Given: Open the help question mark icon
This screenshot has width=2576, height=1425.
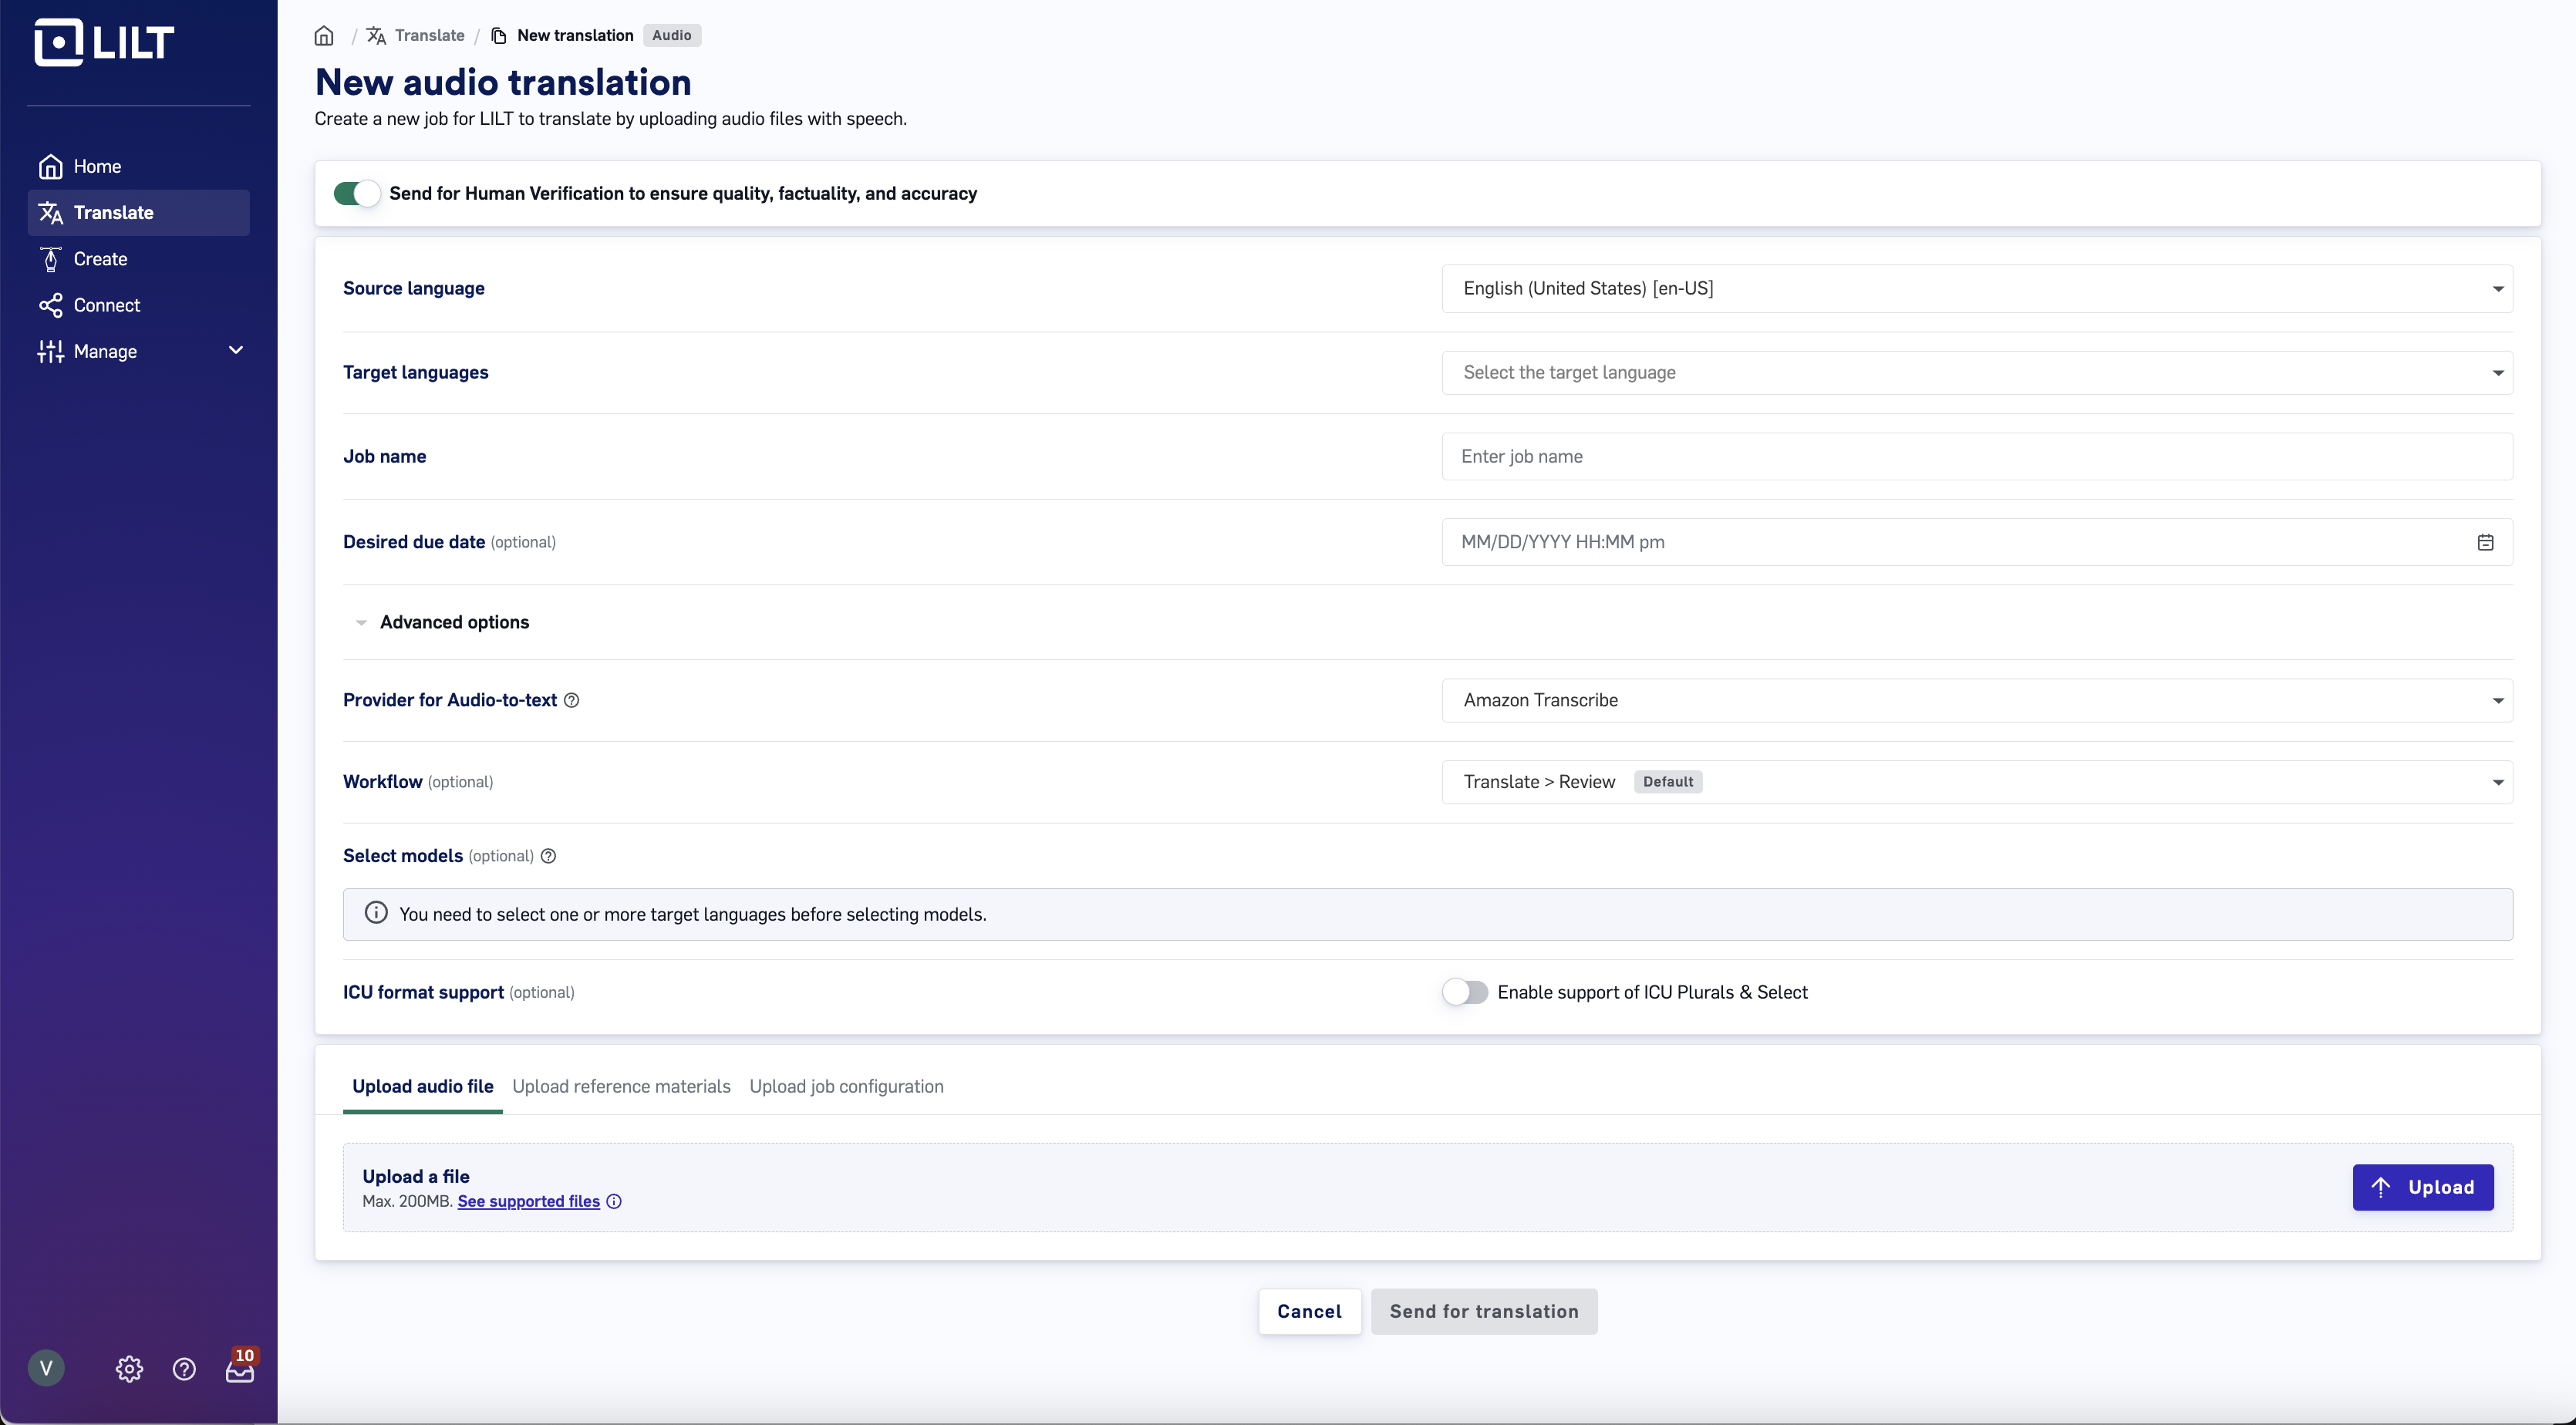Looking at the screenshot, I should coord(184,1369).
